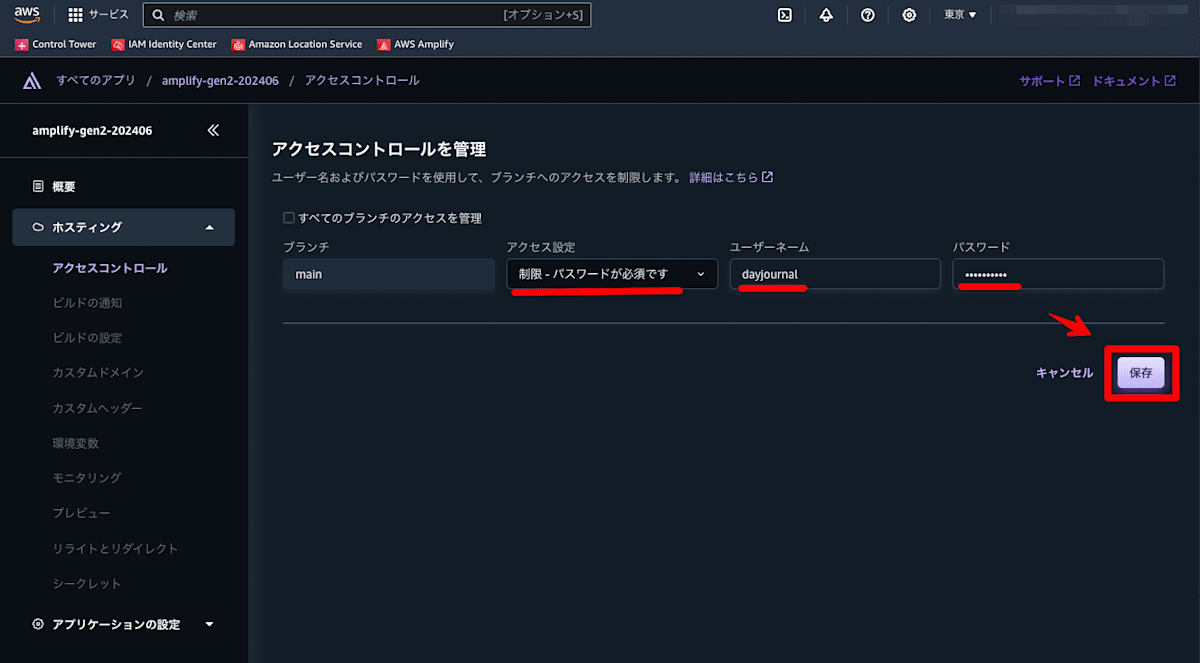Open IAM Identity Center bookmark
Image resolution: width=1200 pixels, height=663 pixels.
pyautogui.click(x=164, y=44)
